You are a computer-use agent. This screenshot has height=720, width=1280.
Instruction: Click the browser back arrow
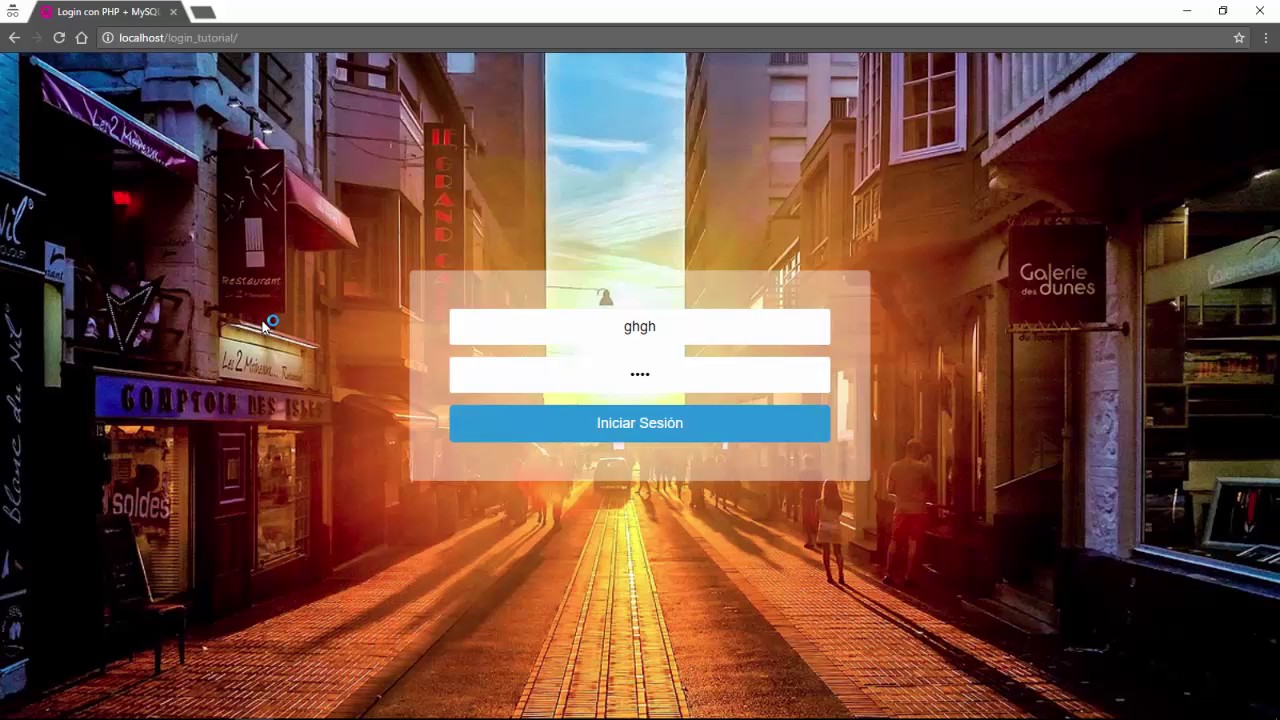point(14,38)
